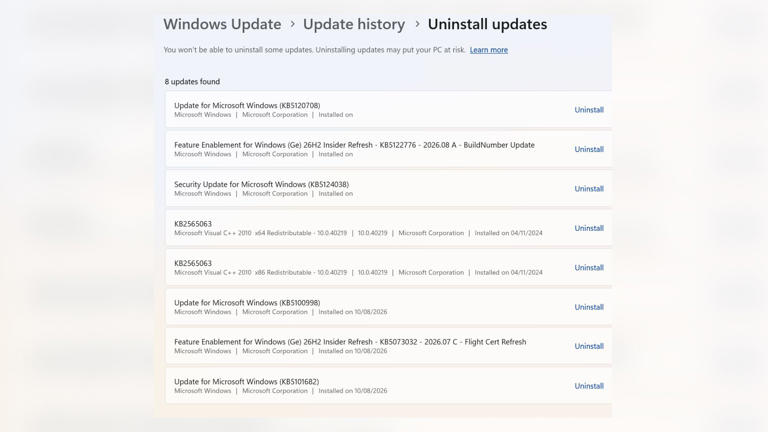Select Feature Enablement KB5122776 title text
768x432 pixels.
pyautogui.click(x=354, y=145)
